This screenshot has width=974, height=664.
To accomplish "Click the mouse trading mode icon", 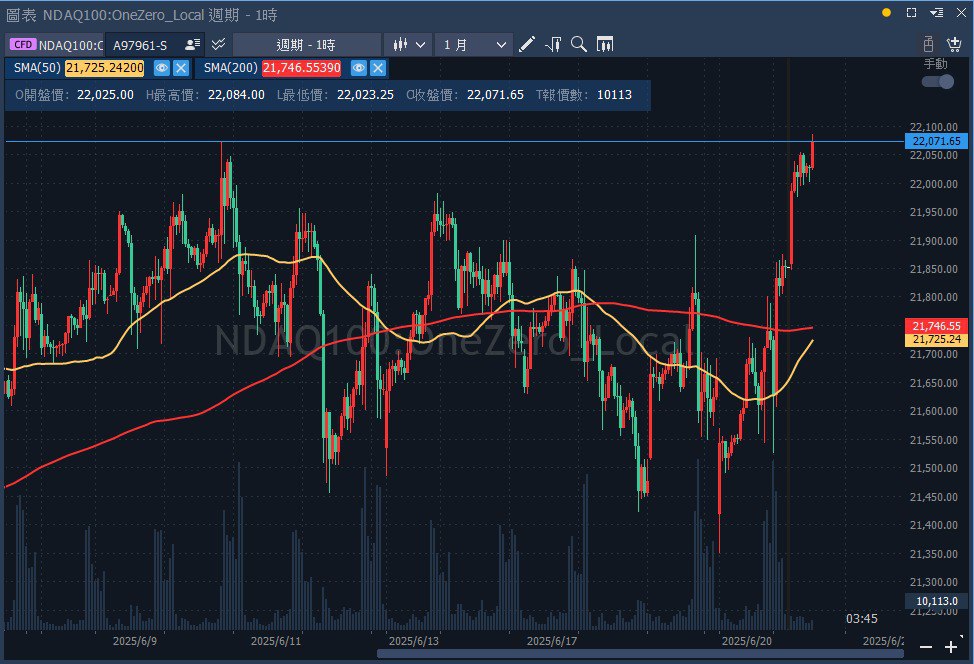I will 928,45.
